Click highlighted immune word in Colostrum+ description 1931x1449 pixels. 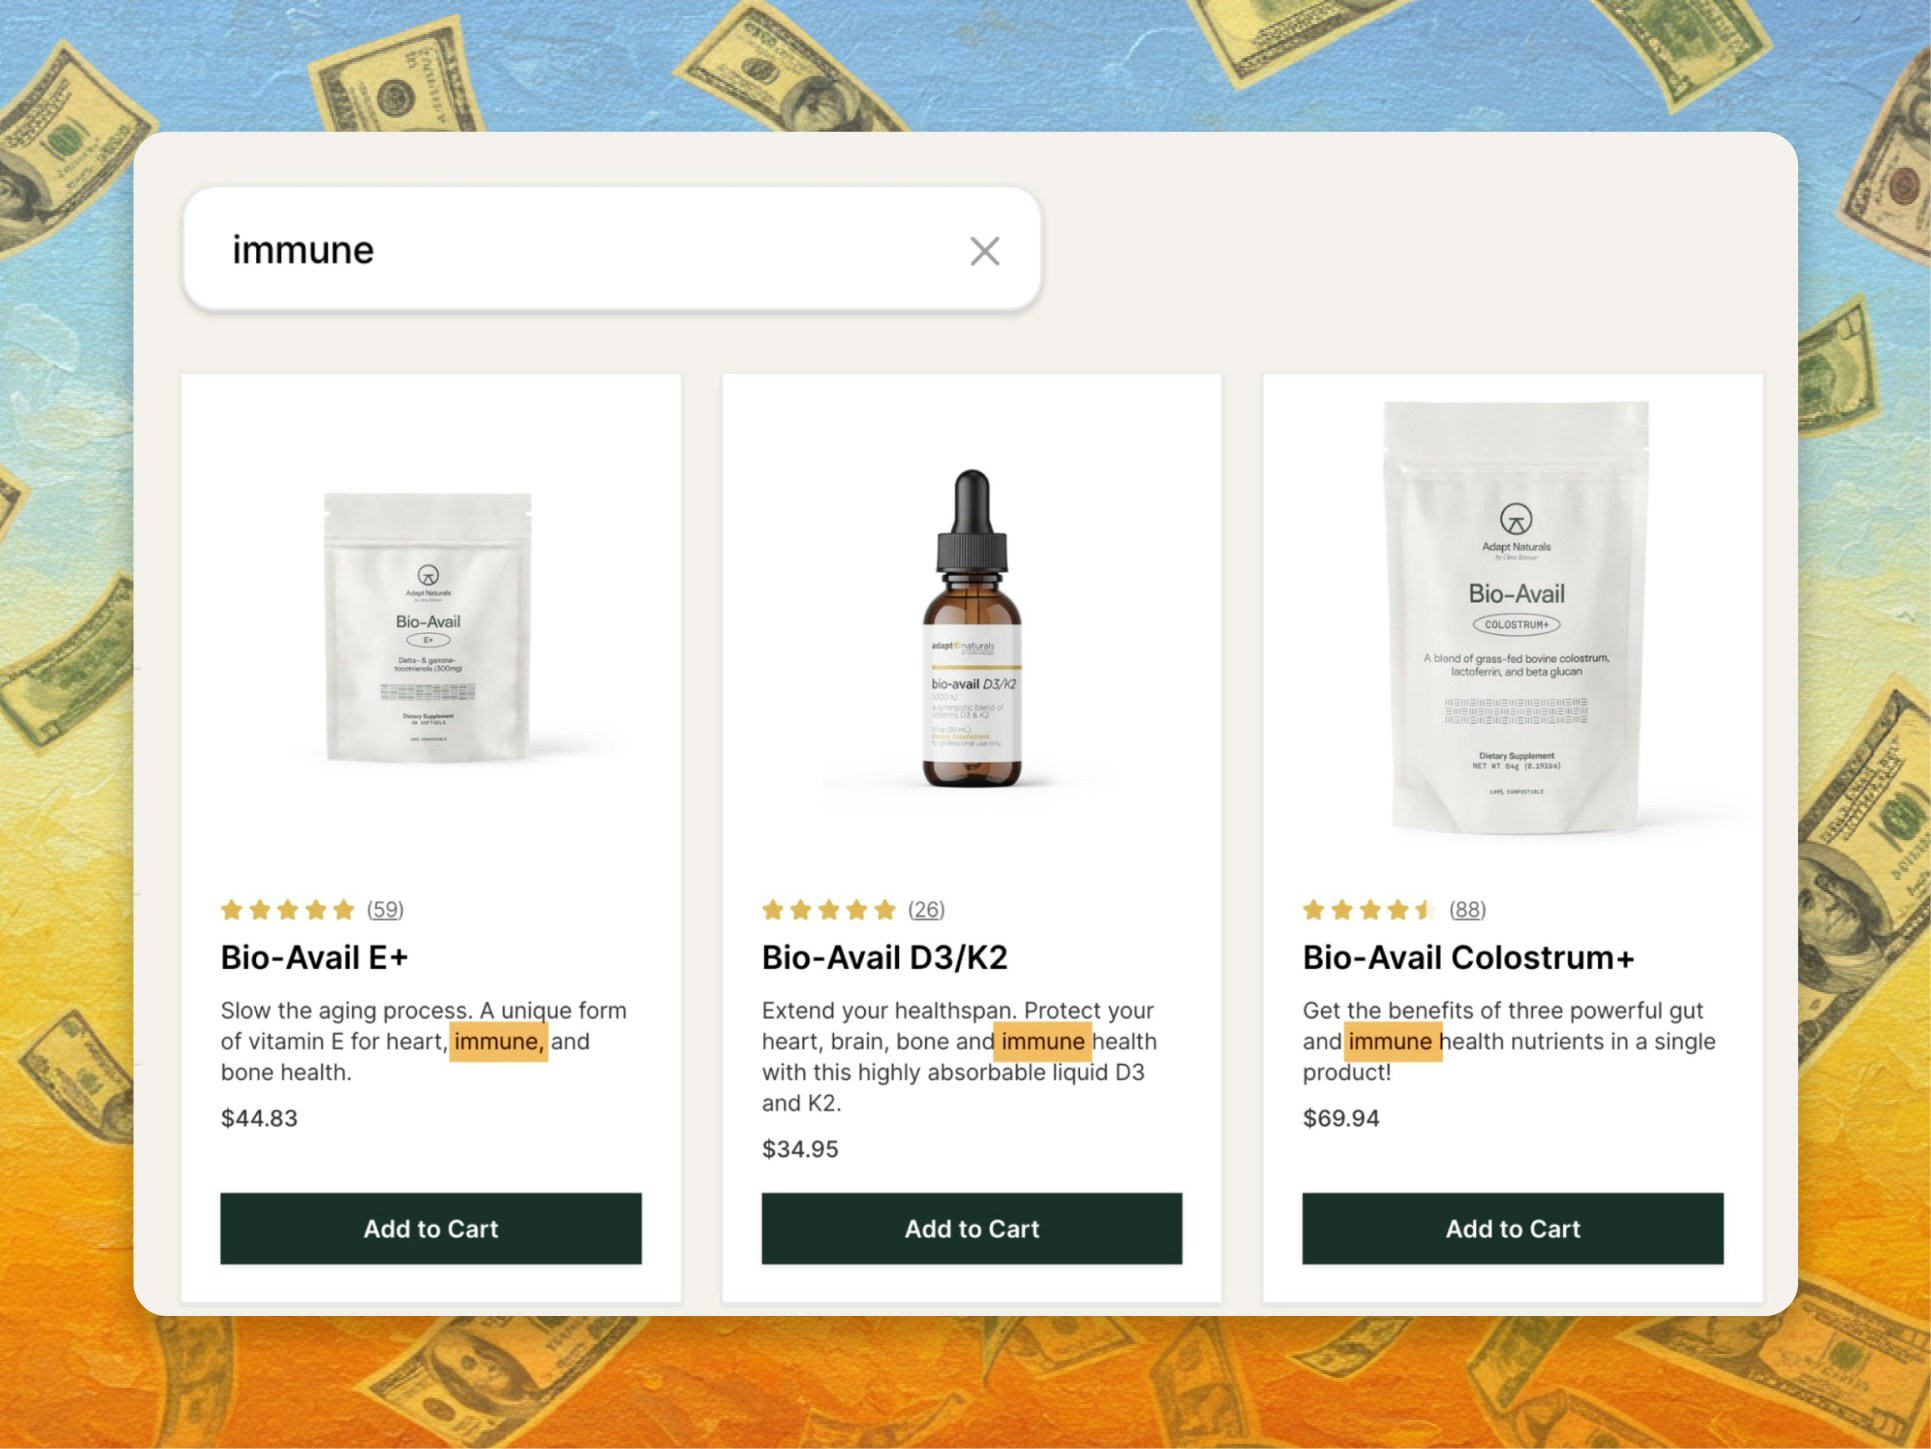coord(1392,1041)
